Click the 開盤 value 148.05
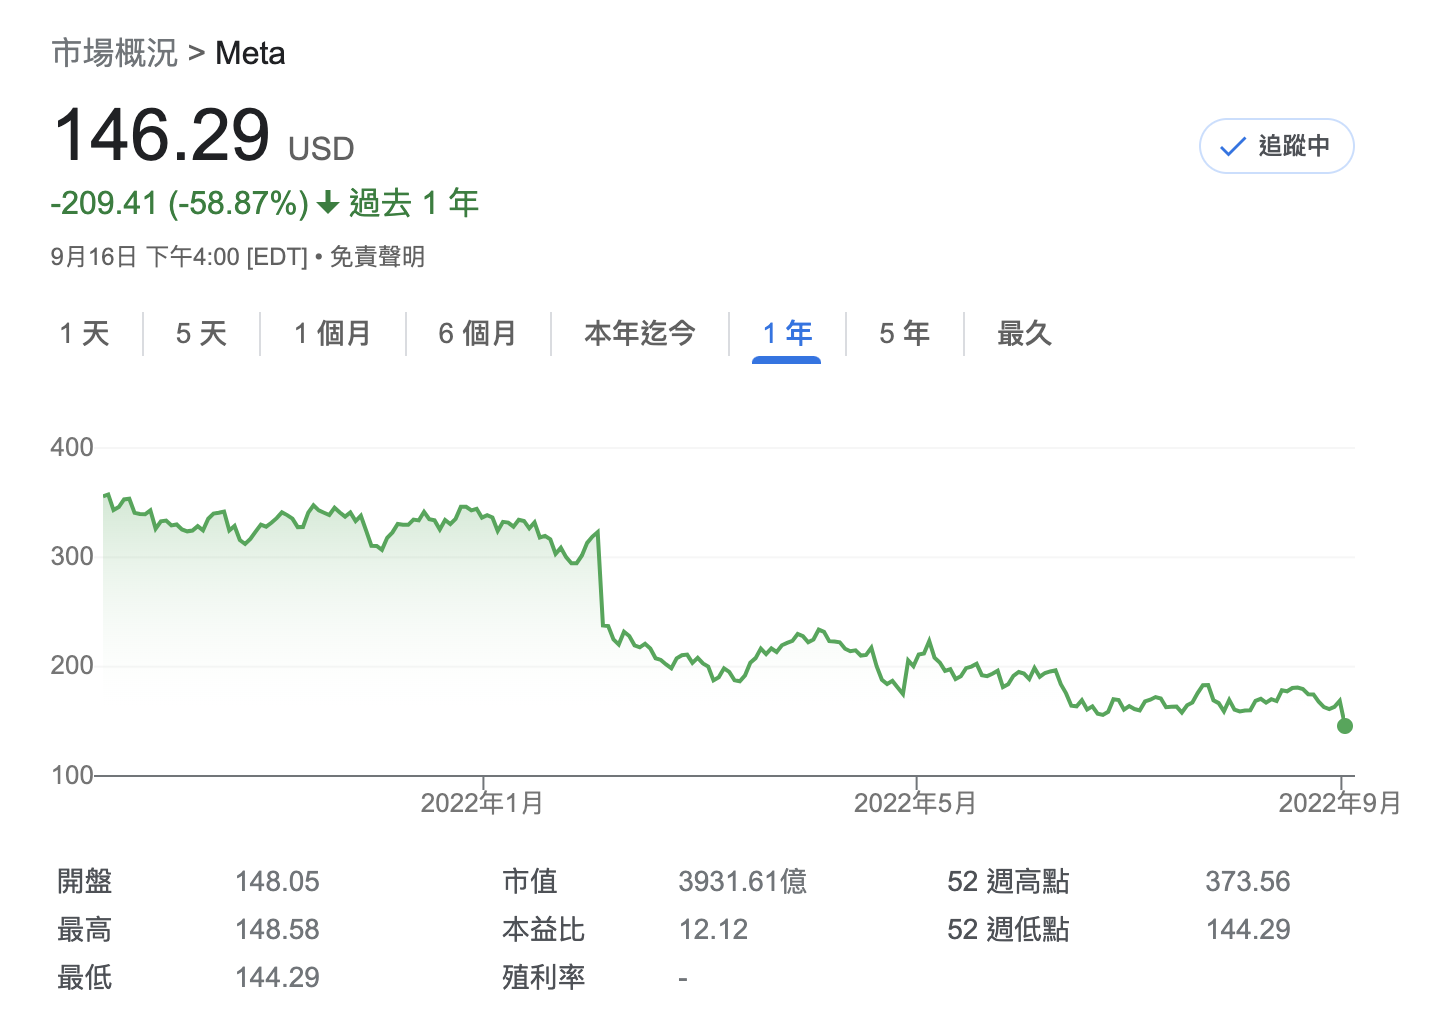 (x=277, y=881)
